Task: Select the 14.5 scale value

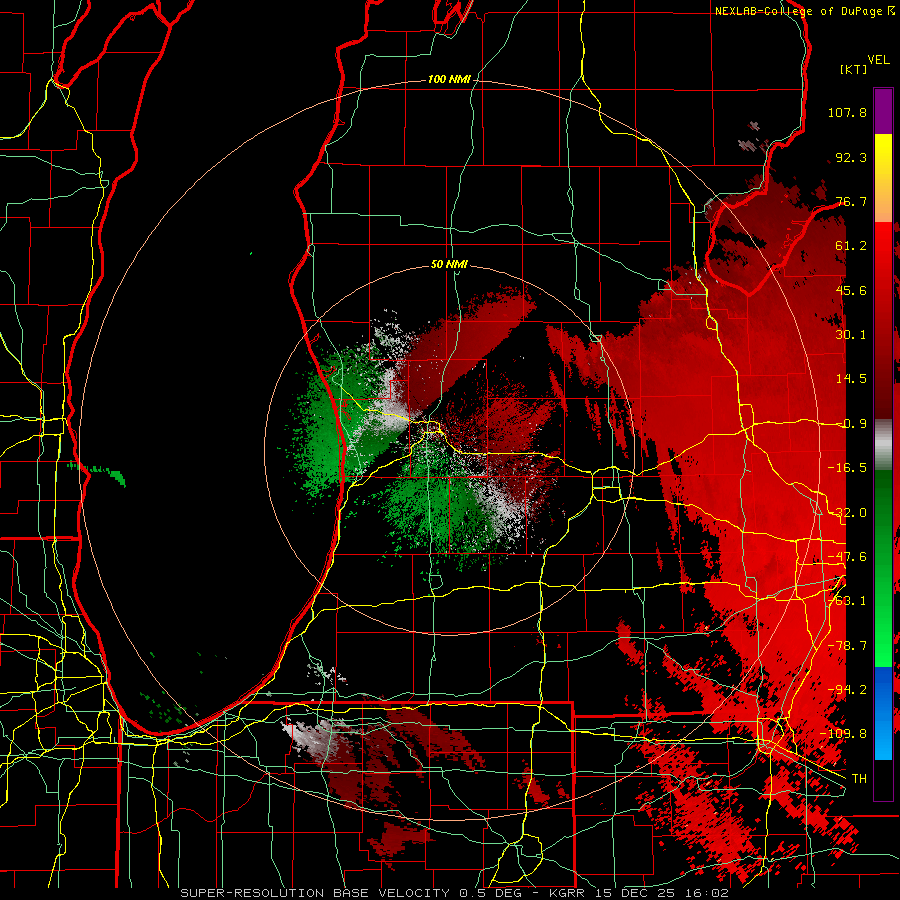Action: pos(851,379)
